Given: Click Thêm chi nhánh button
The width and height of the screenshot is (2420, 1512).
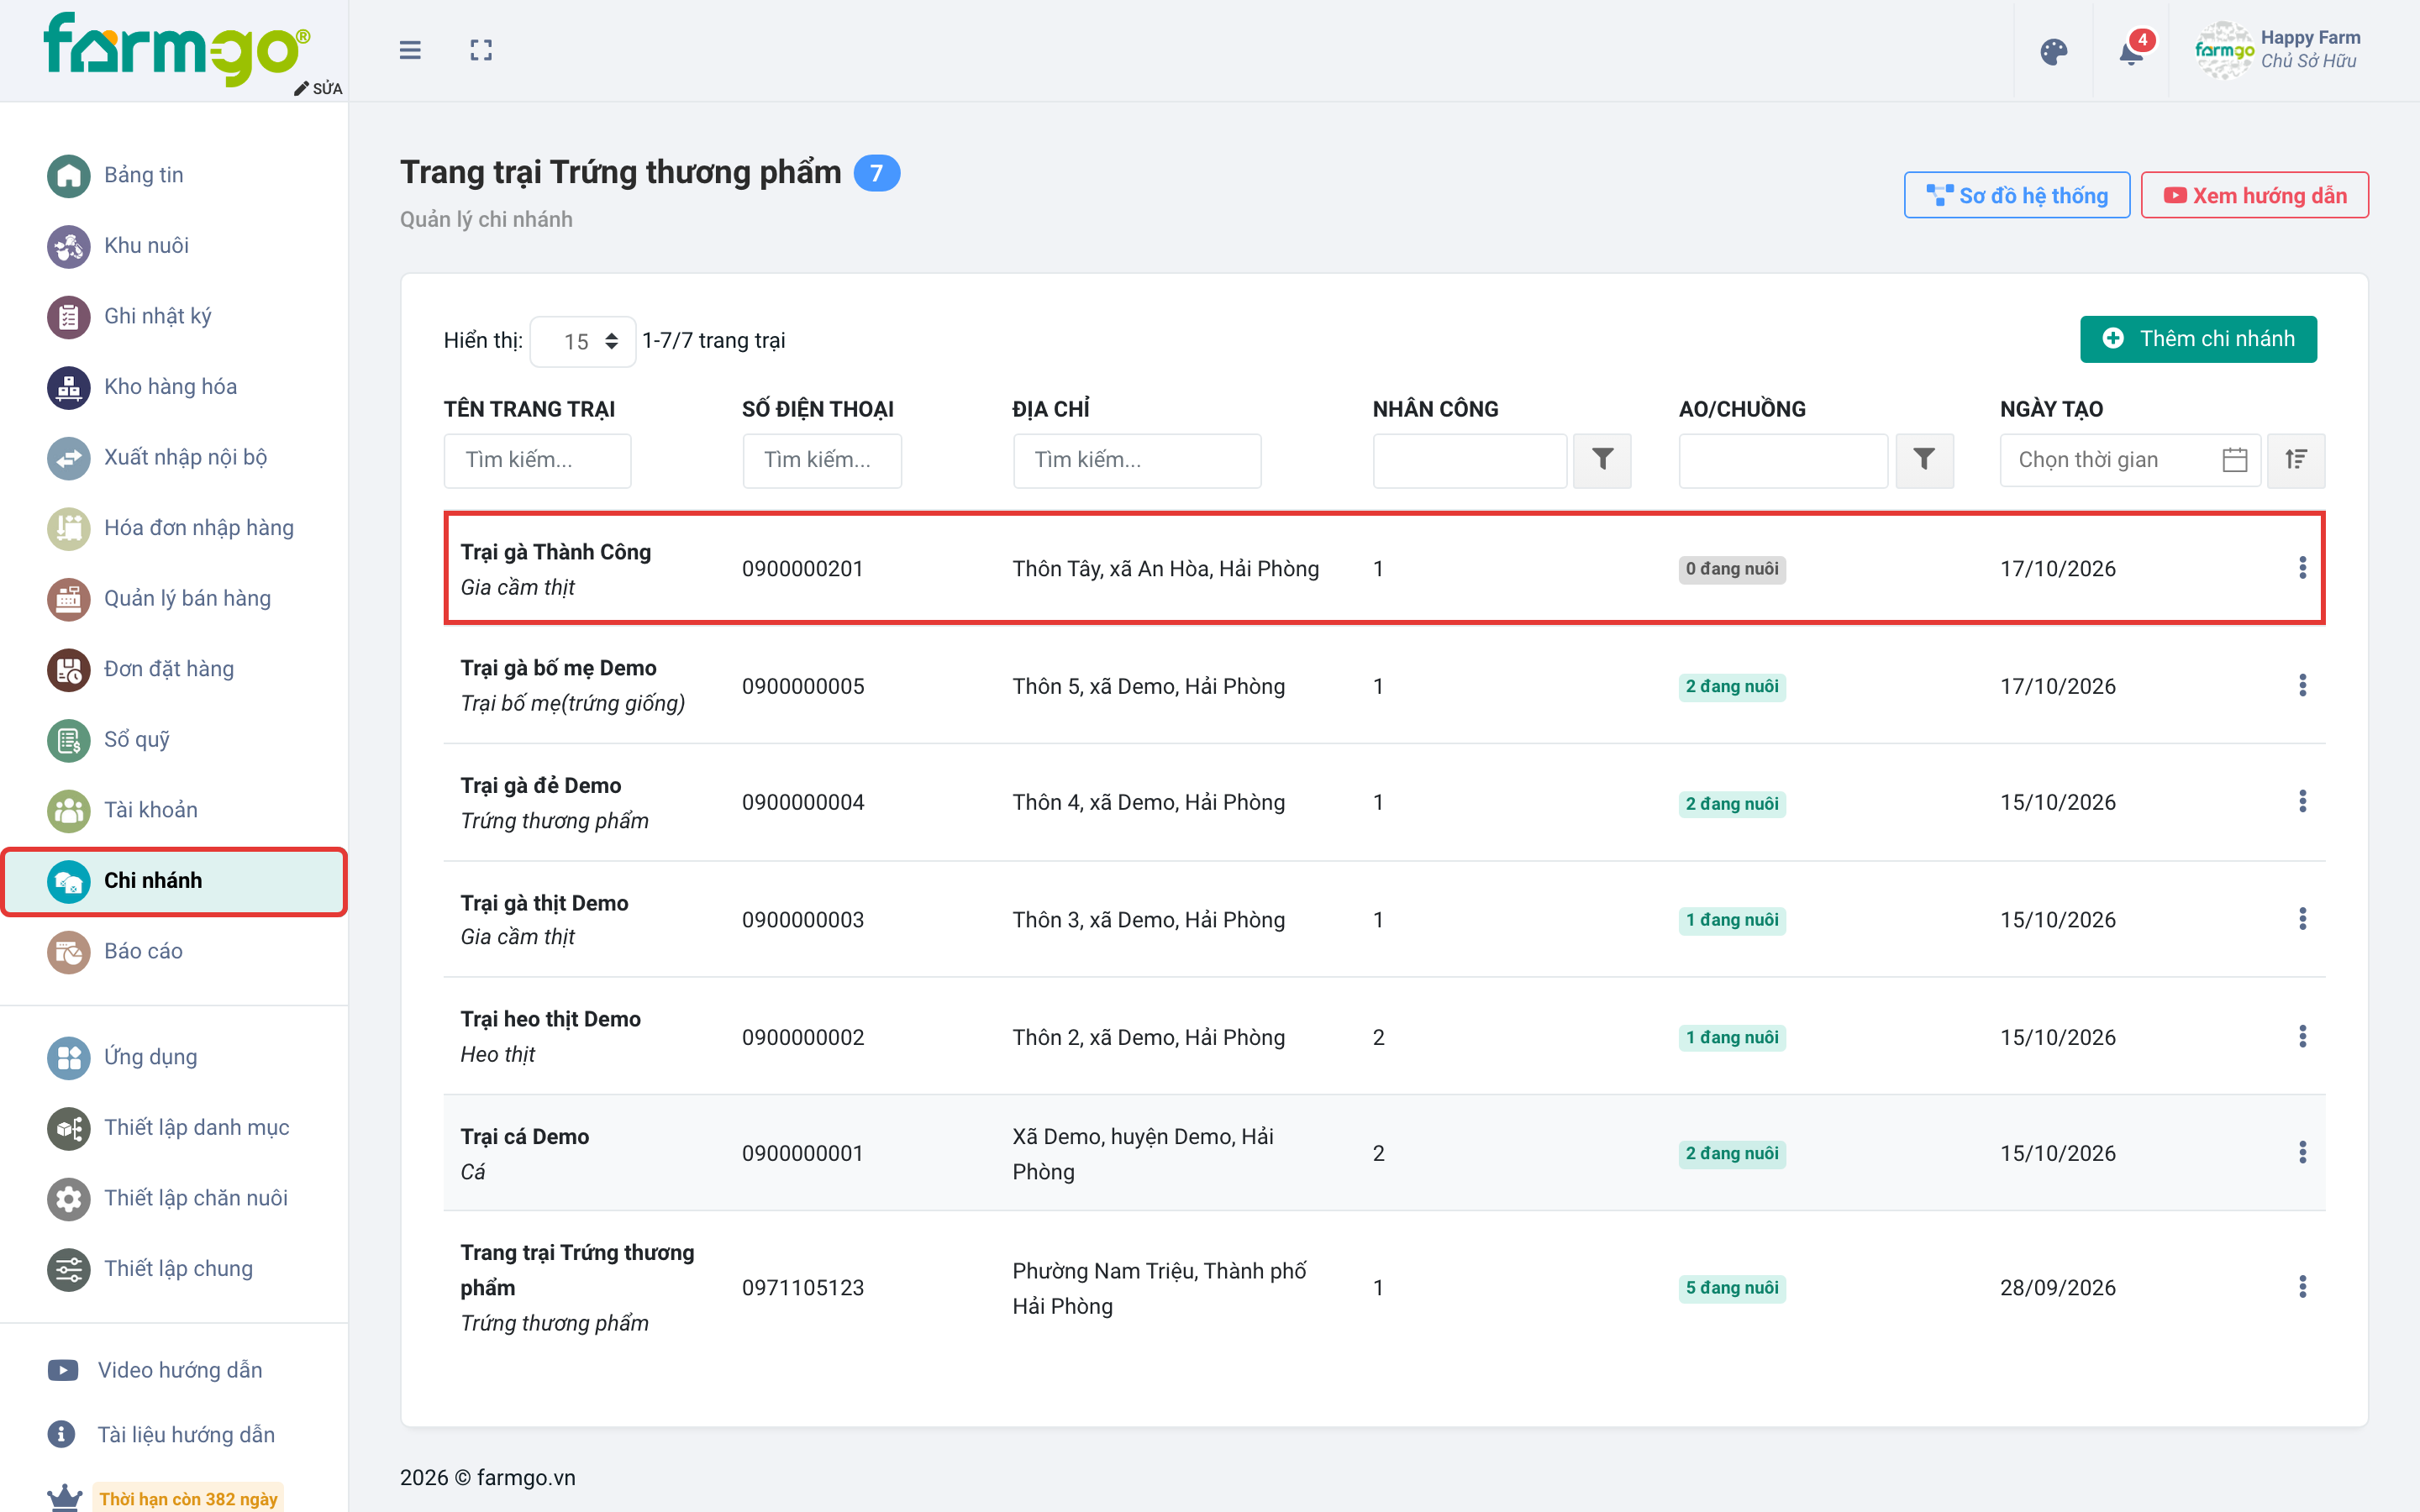Looking at the screenshot, I should 2198,339.
